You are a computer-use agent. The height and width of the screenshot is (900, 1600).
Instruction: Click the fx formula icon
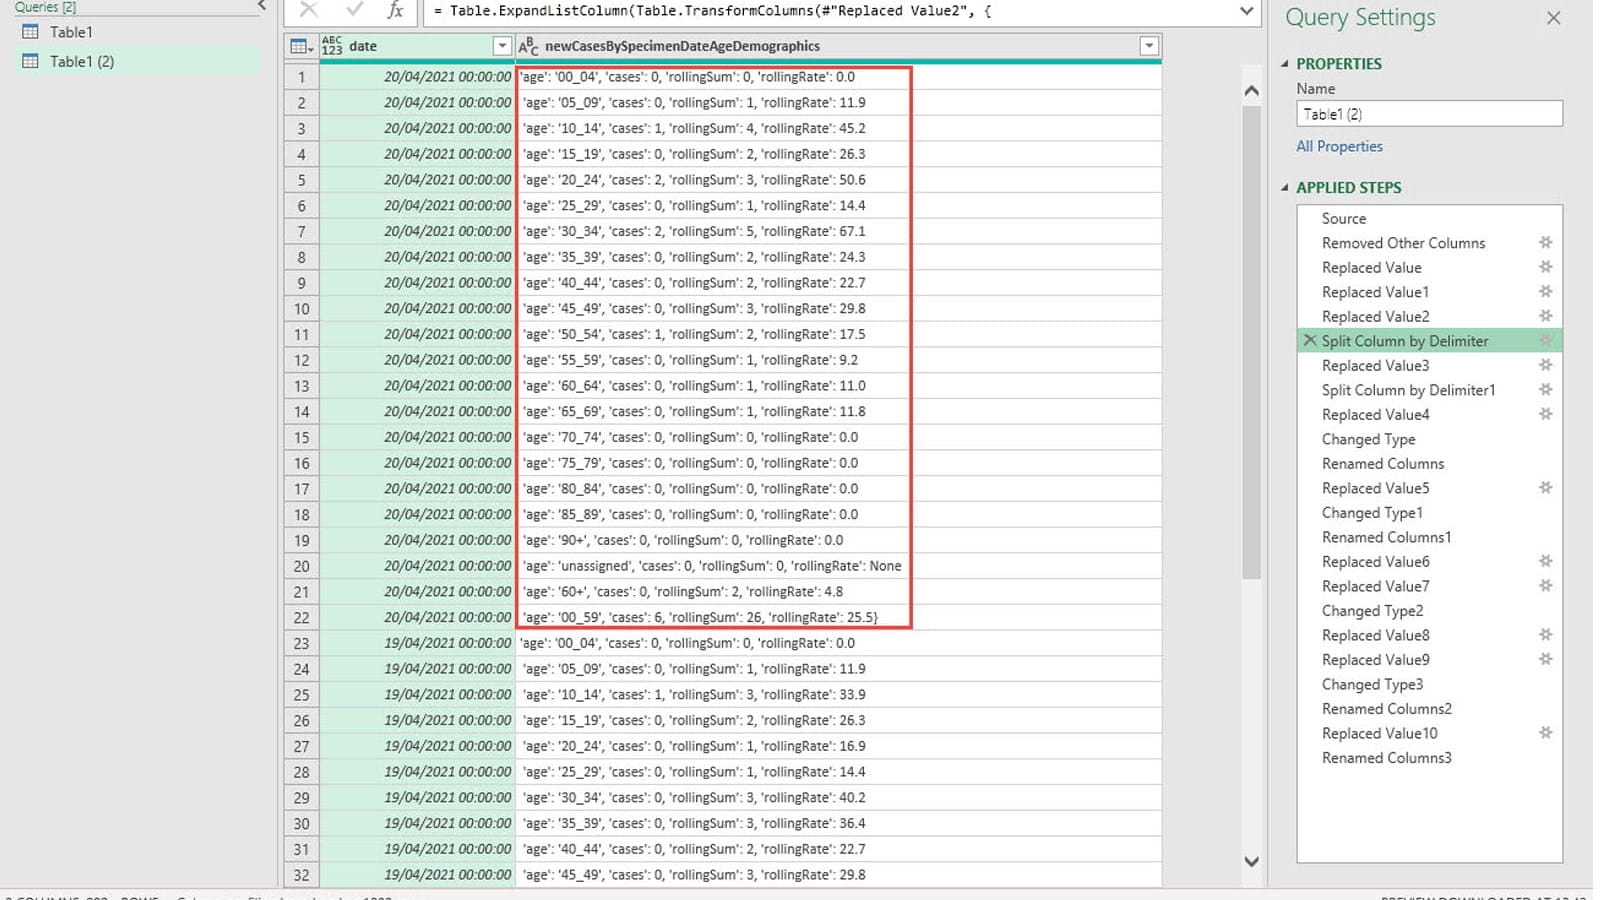(396, 11)
